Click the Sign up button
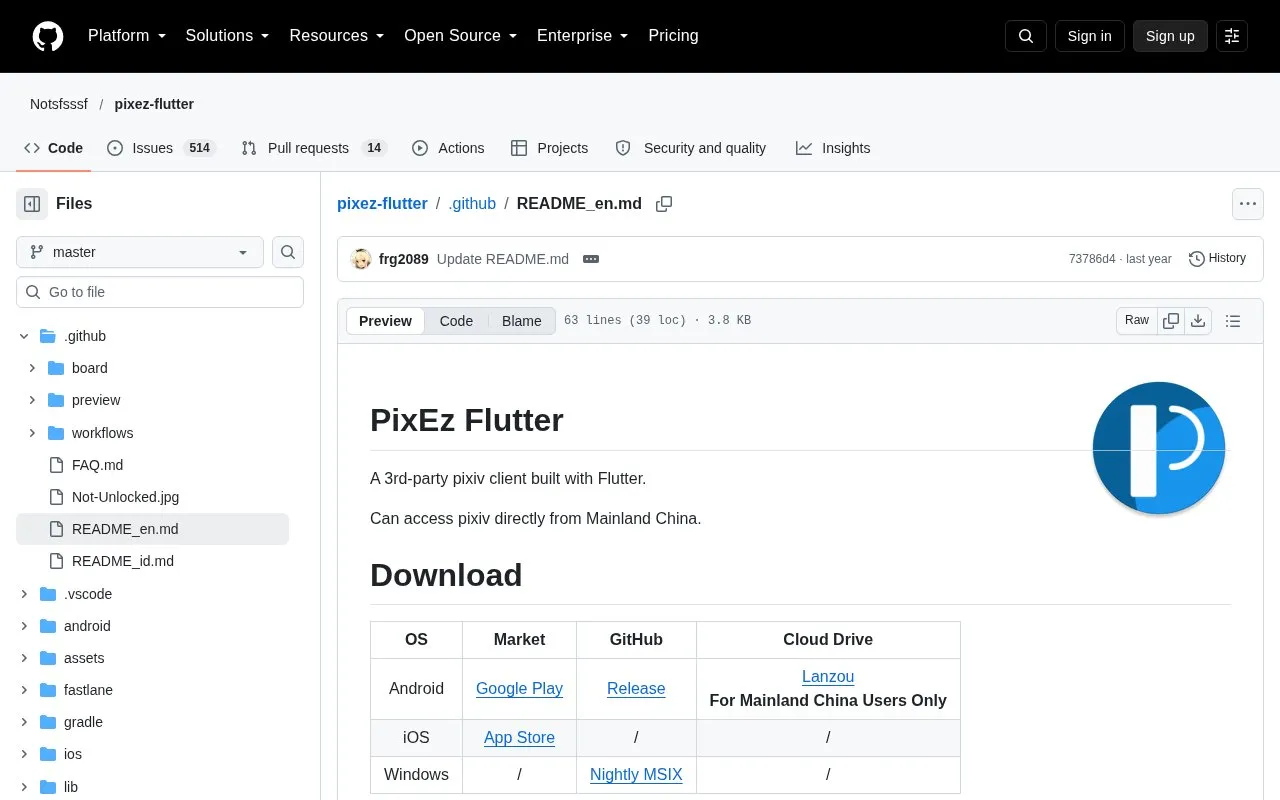Image resolution: width=1280 pixels, height=800 pixels. pyautogui.click(x=1170, y=36)
